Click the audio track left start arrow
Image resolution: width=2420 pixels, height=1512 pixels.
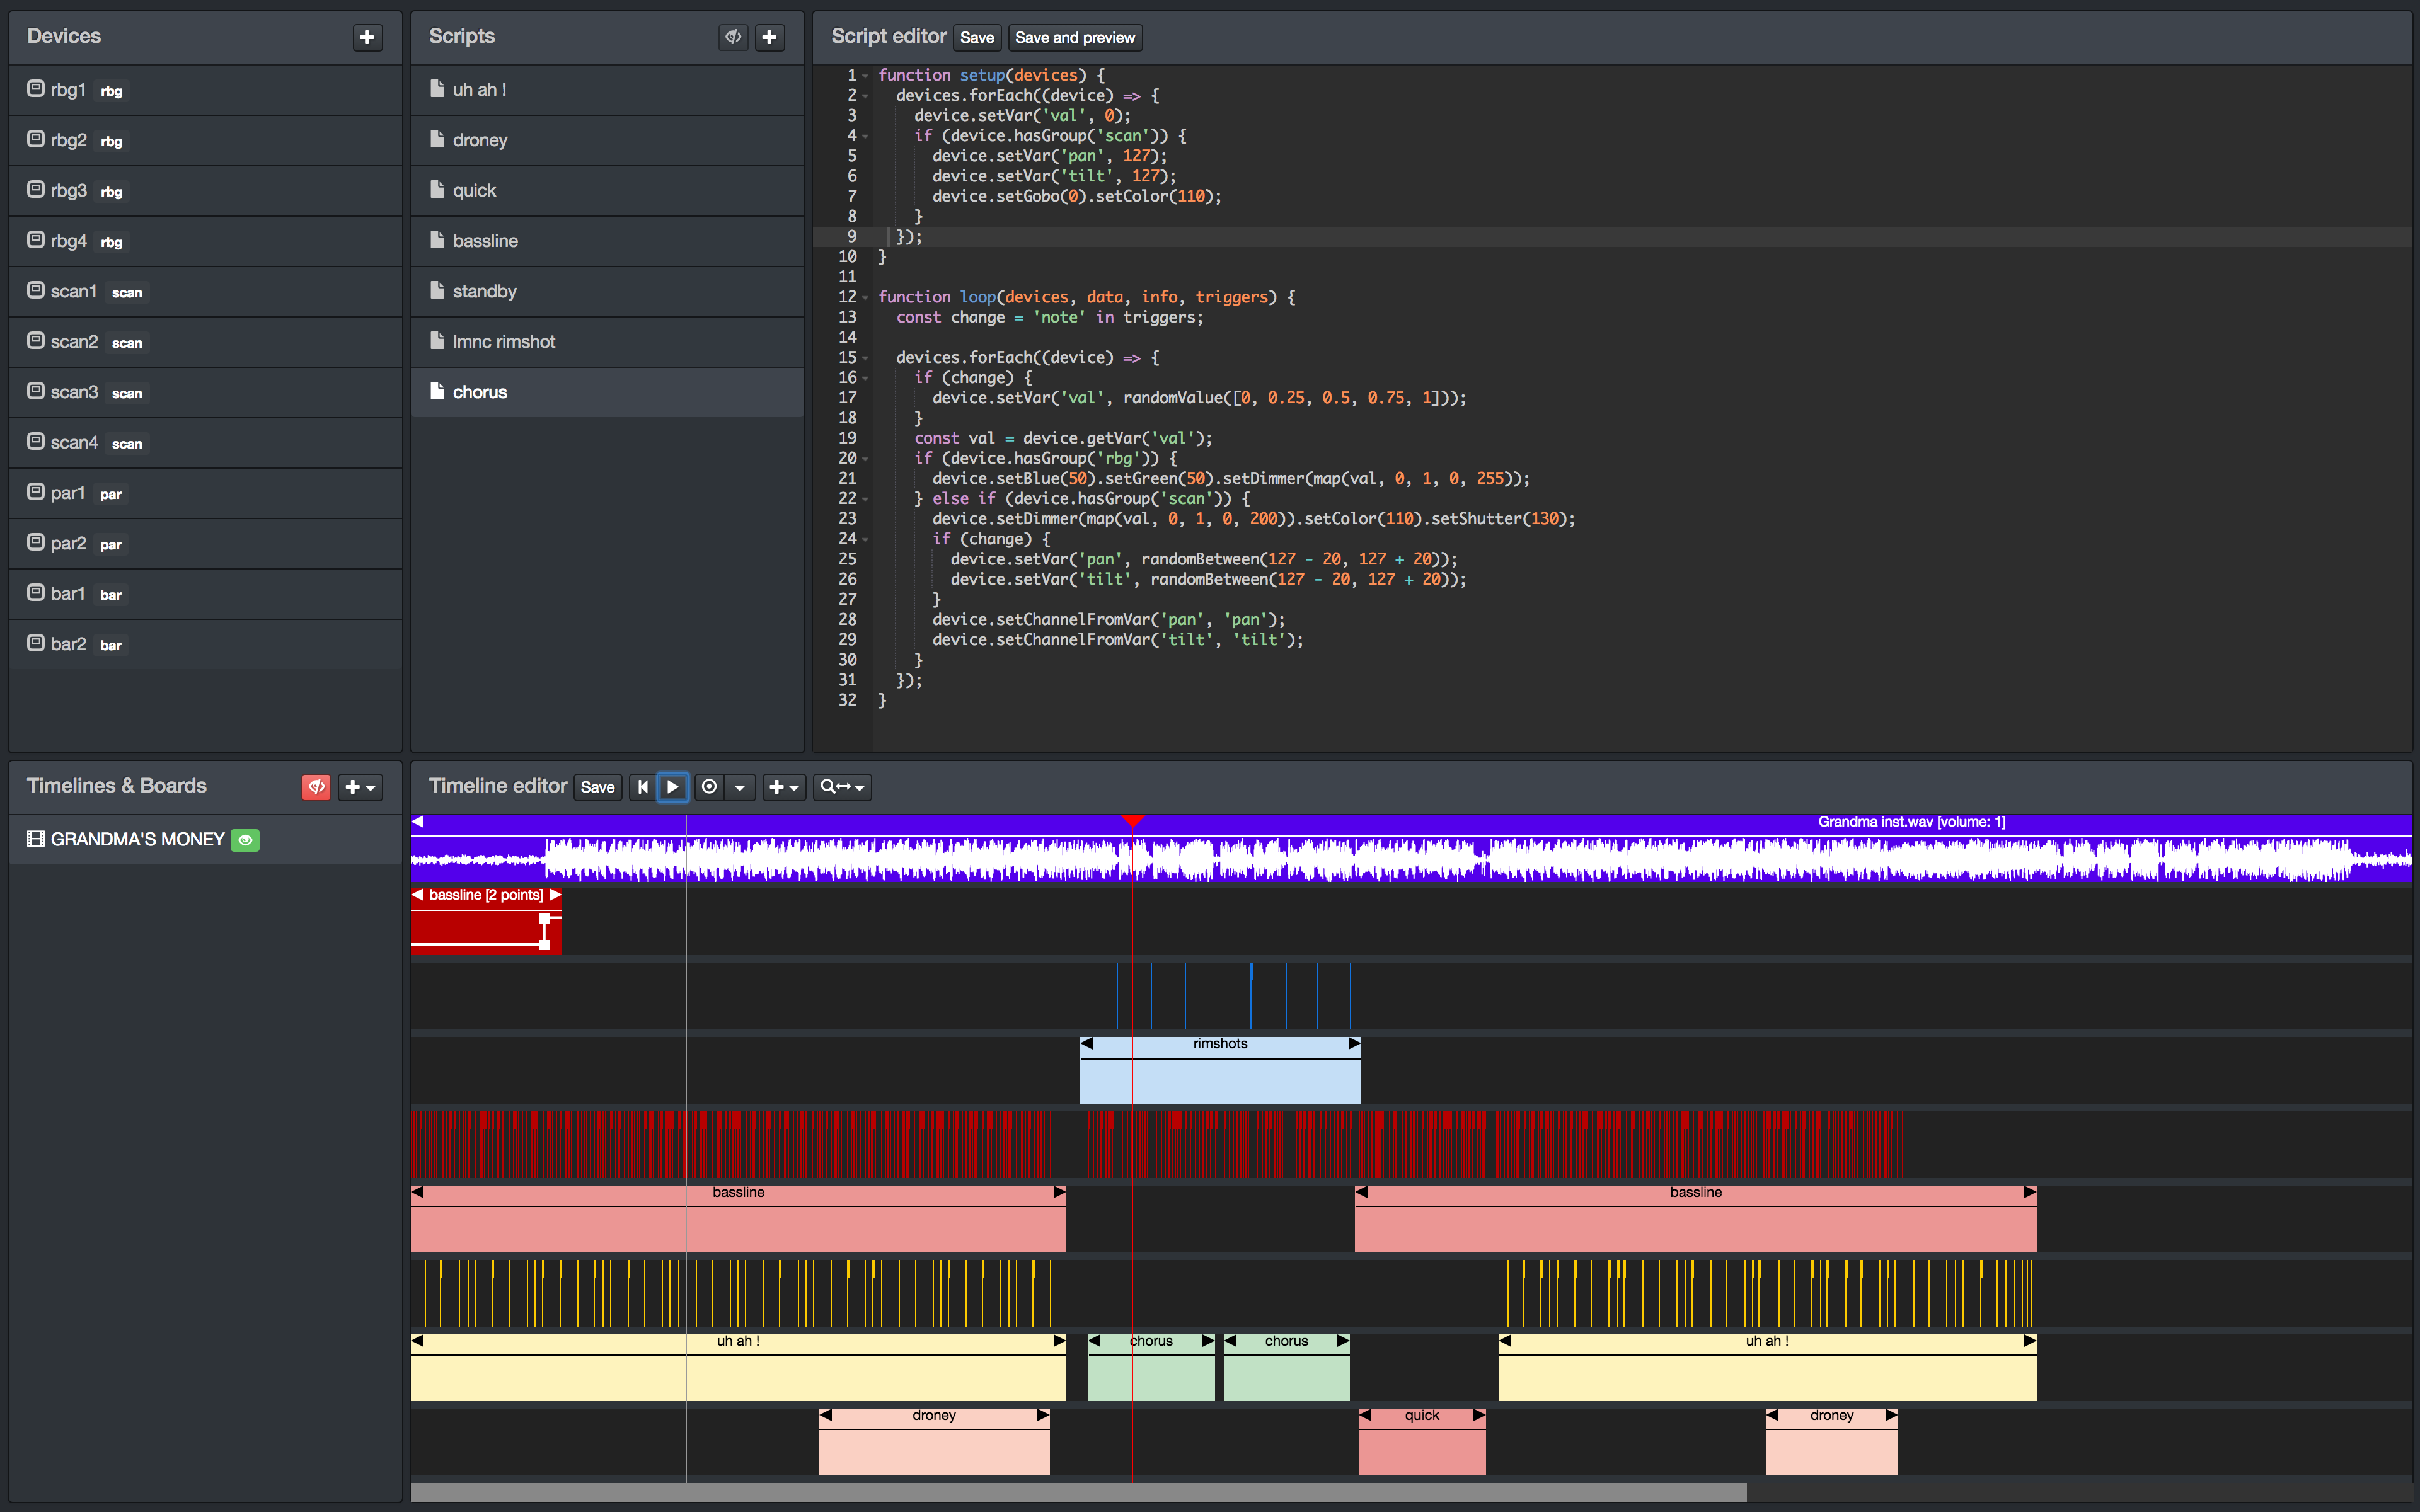[418, 822]
